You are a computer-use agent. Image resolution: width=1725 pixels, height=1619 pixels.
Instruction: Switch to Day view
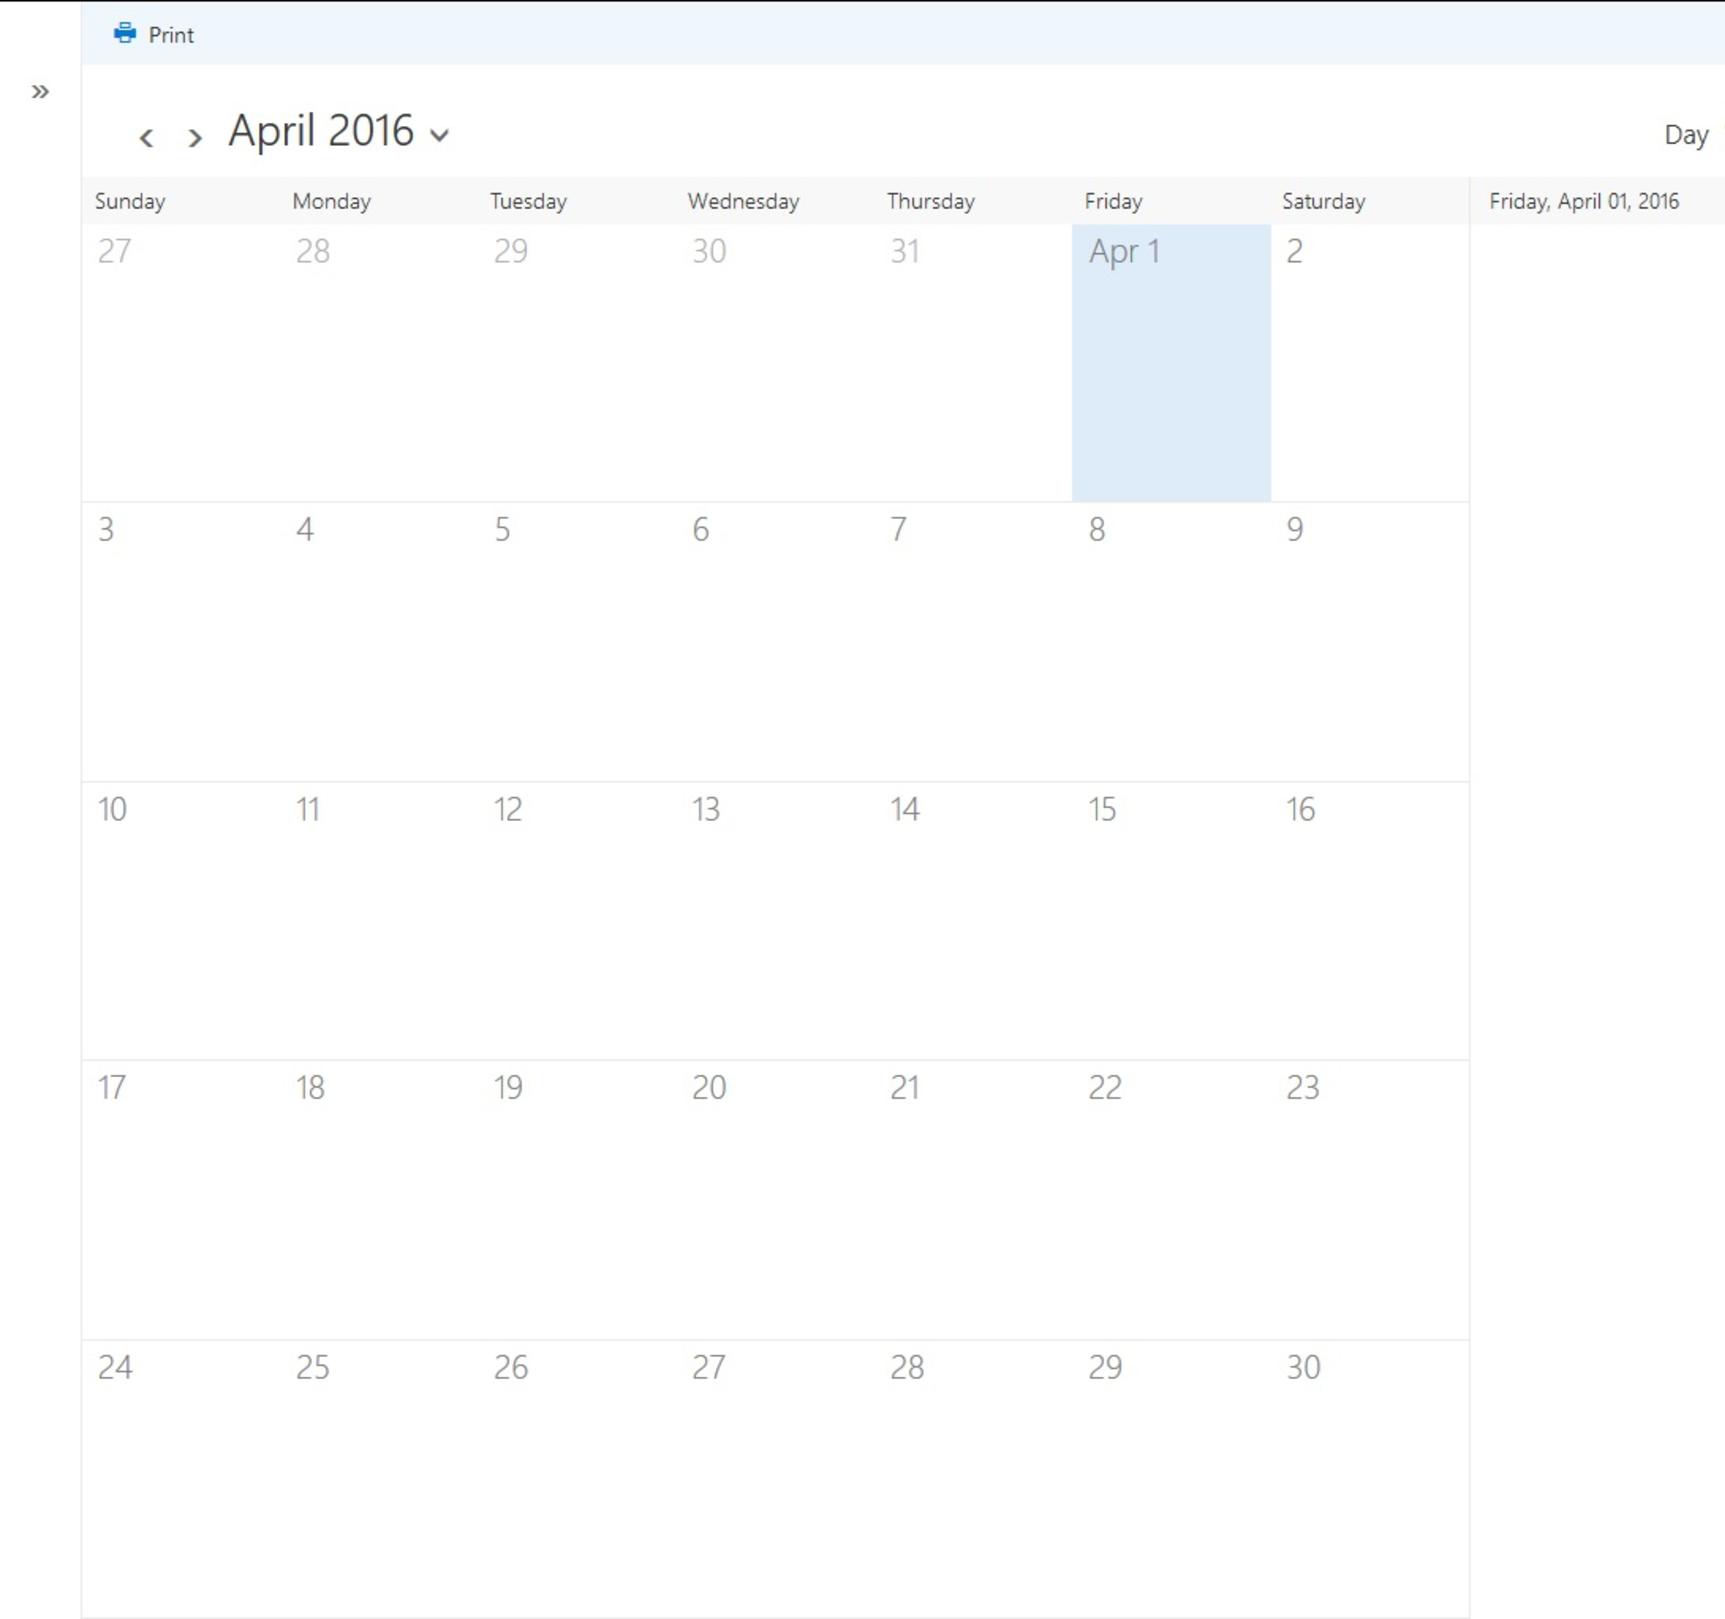click(x=1685, y=135)
